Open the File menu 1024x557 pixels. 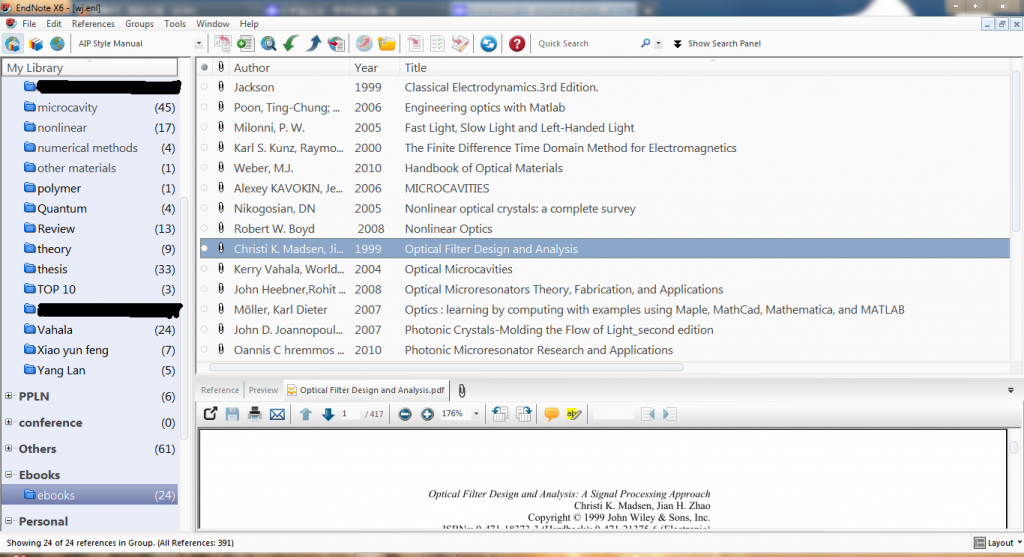click(x=29, y=24)
